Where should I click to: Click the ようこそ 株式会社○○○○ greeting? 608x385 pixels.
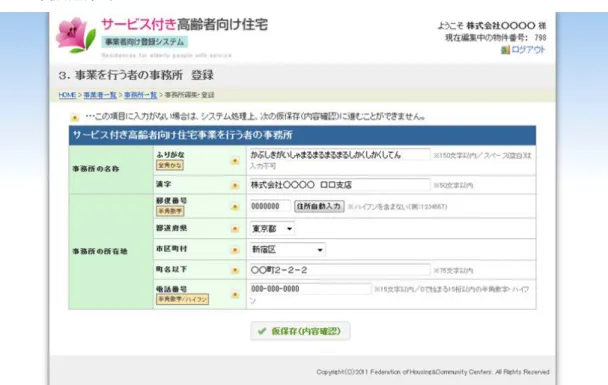pos(492,26)
